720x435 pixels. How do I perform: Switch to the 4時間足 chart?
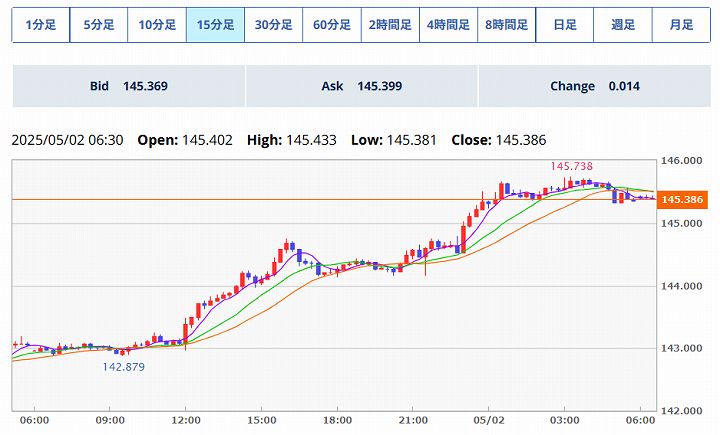(449, 25)
